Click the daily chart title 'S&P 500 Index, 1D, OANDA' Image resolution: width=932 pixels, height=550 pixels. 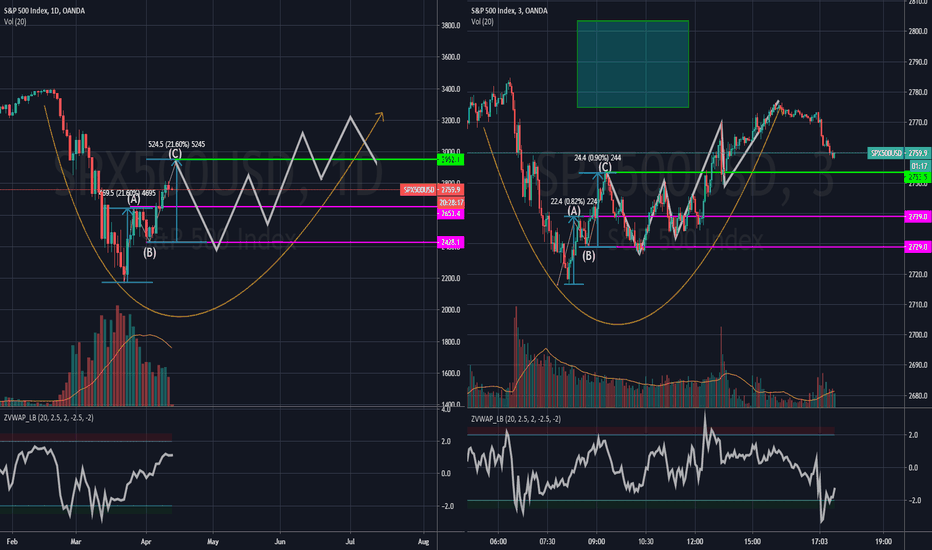pos(45,11)
